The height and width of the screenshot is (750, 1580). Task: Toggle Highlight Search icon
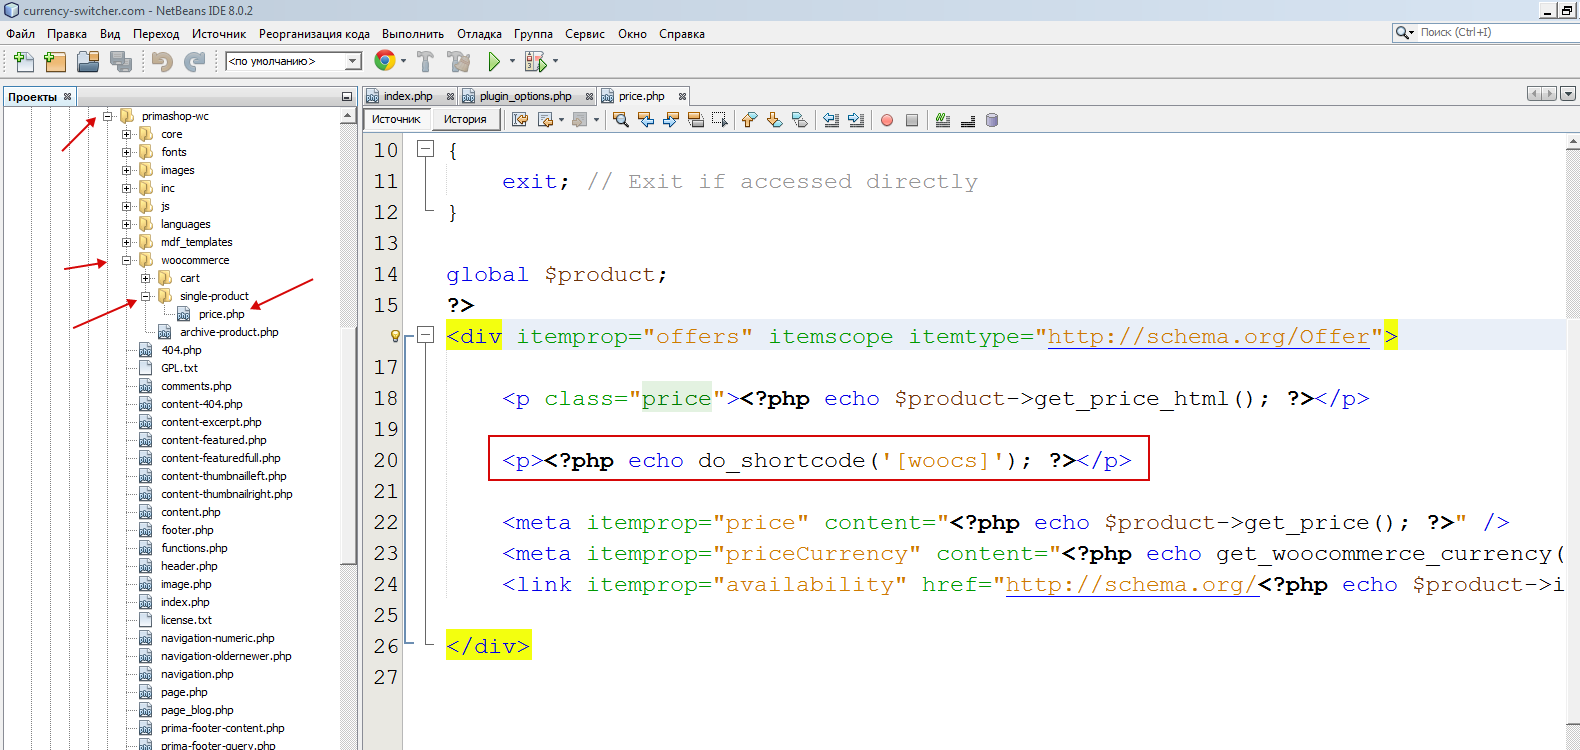[x=696, y=120]
